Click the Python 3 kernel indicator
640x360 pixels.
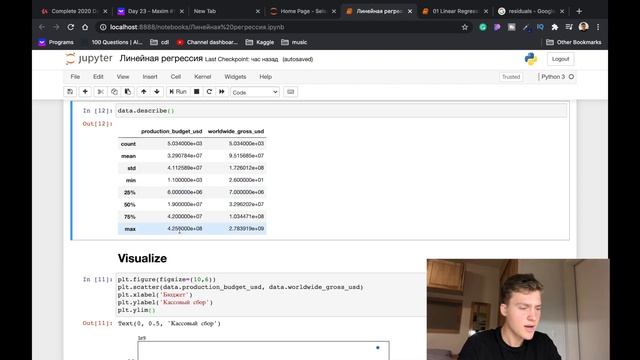[556, 77]
